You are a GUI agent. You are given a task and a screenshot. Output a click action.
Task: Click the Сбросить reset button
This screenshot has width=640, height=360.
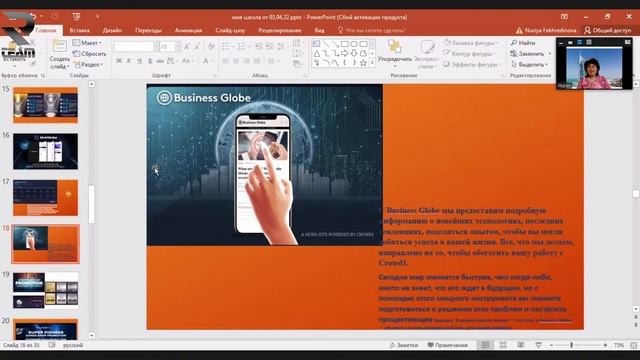click(89, 53)
